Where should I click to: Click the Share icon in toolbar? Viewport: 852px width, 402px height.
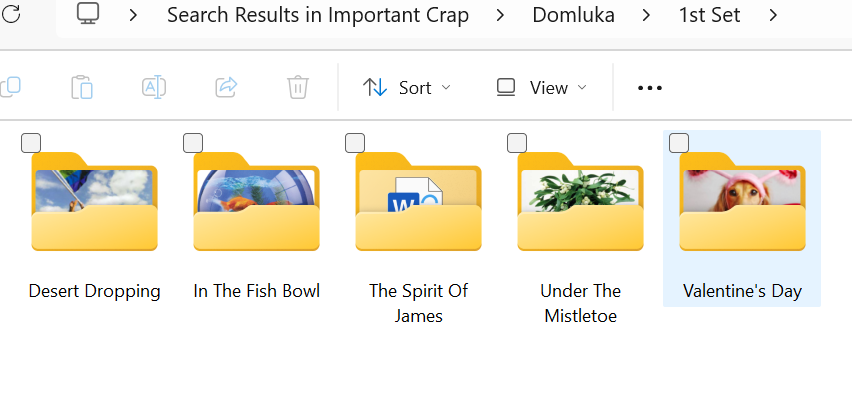[x=226, y=88]
